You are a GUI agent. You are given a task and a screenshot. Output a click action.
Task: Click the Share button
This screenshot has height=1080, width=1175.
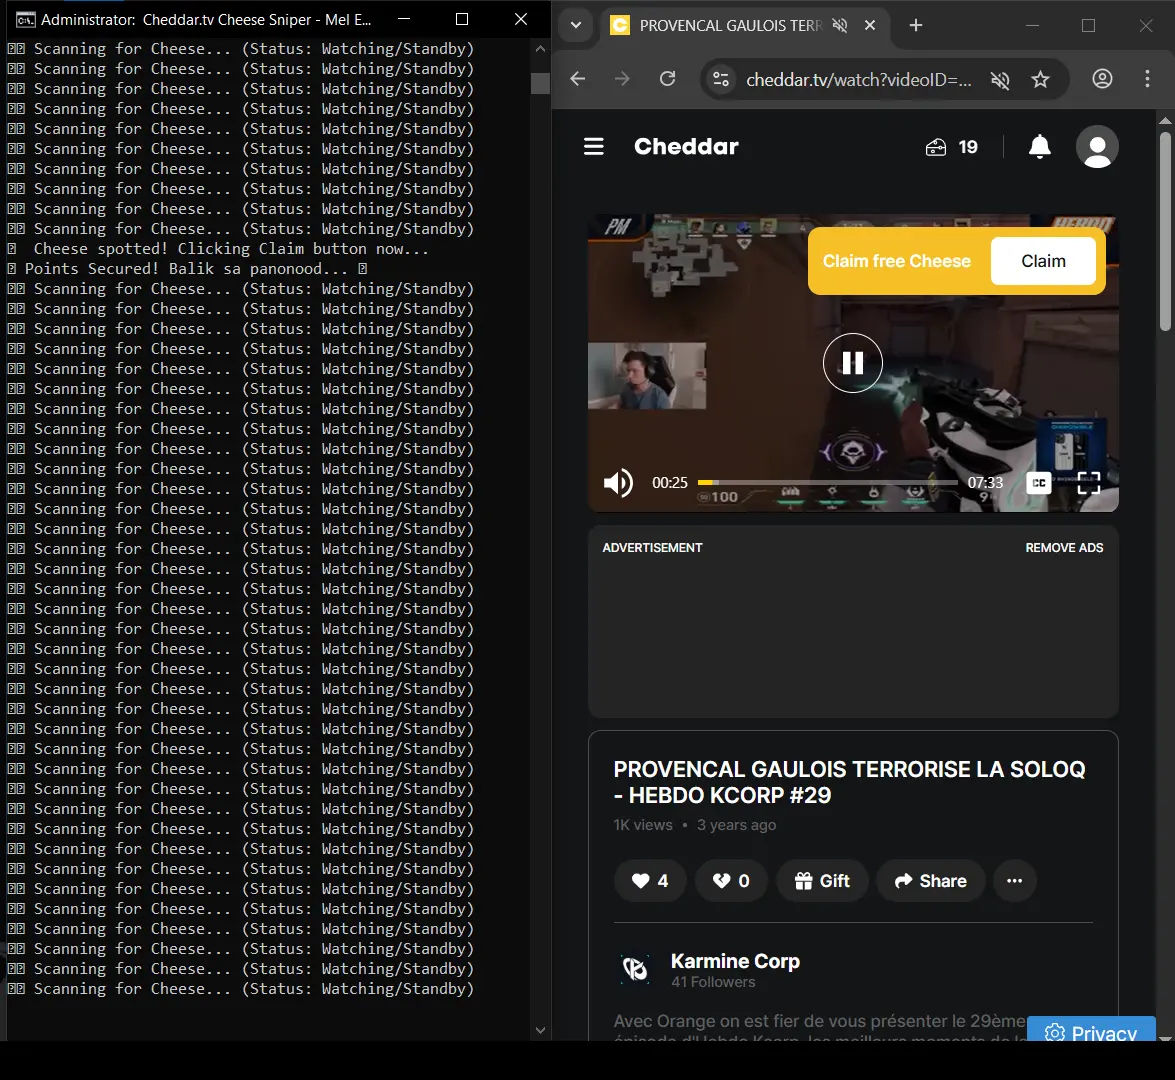coord(930,881)
